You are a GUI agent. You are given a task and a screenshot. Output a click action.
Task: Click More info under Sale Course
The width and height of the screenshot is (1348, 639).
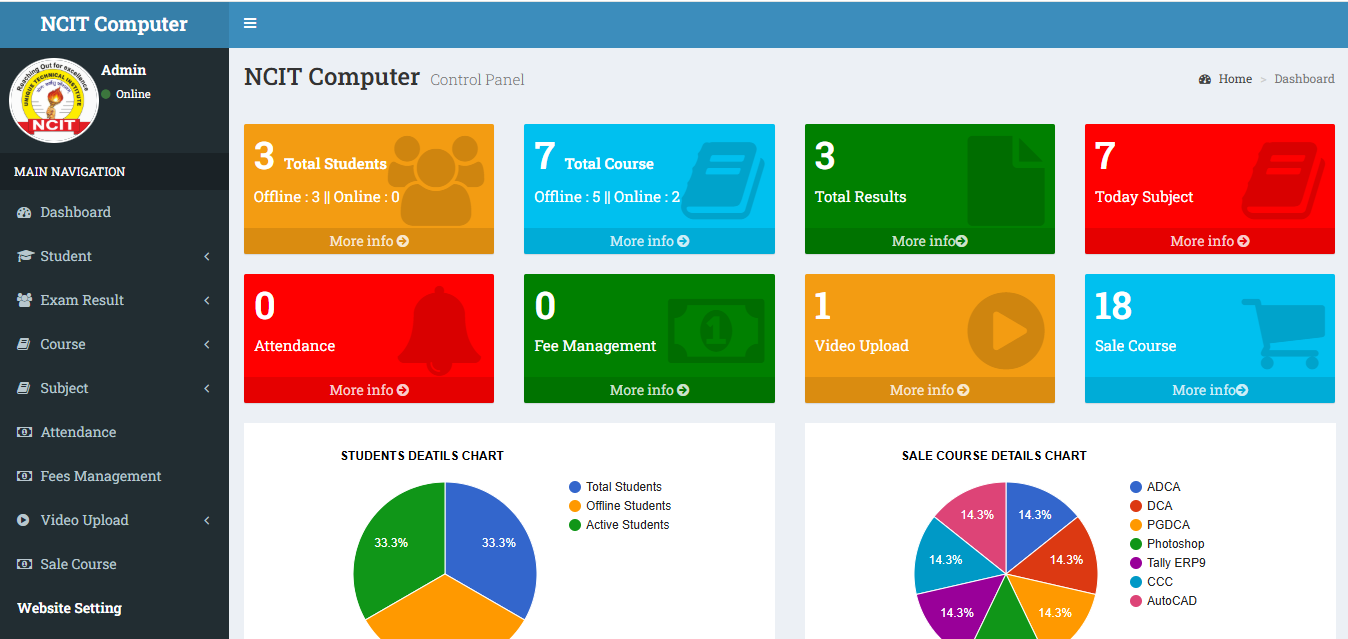click(1209, 390)
